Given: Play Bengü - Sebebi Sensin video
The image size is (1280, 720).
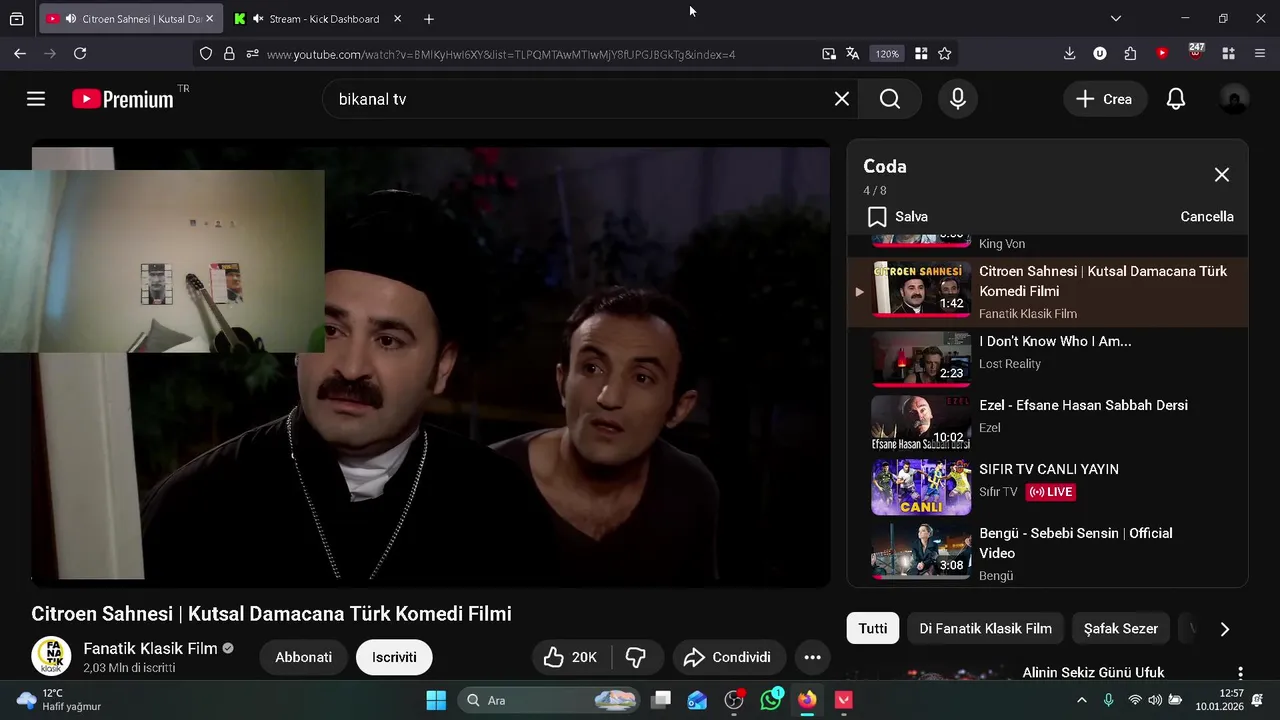Looking at the screenshot, I should pyautogui.click(x=1047, y=553).
